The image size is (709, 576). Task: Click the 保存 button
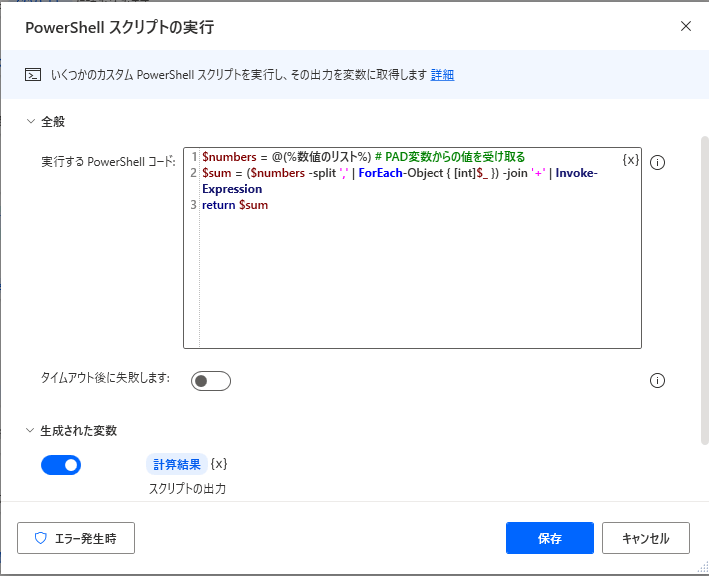(x=549, y=538)
